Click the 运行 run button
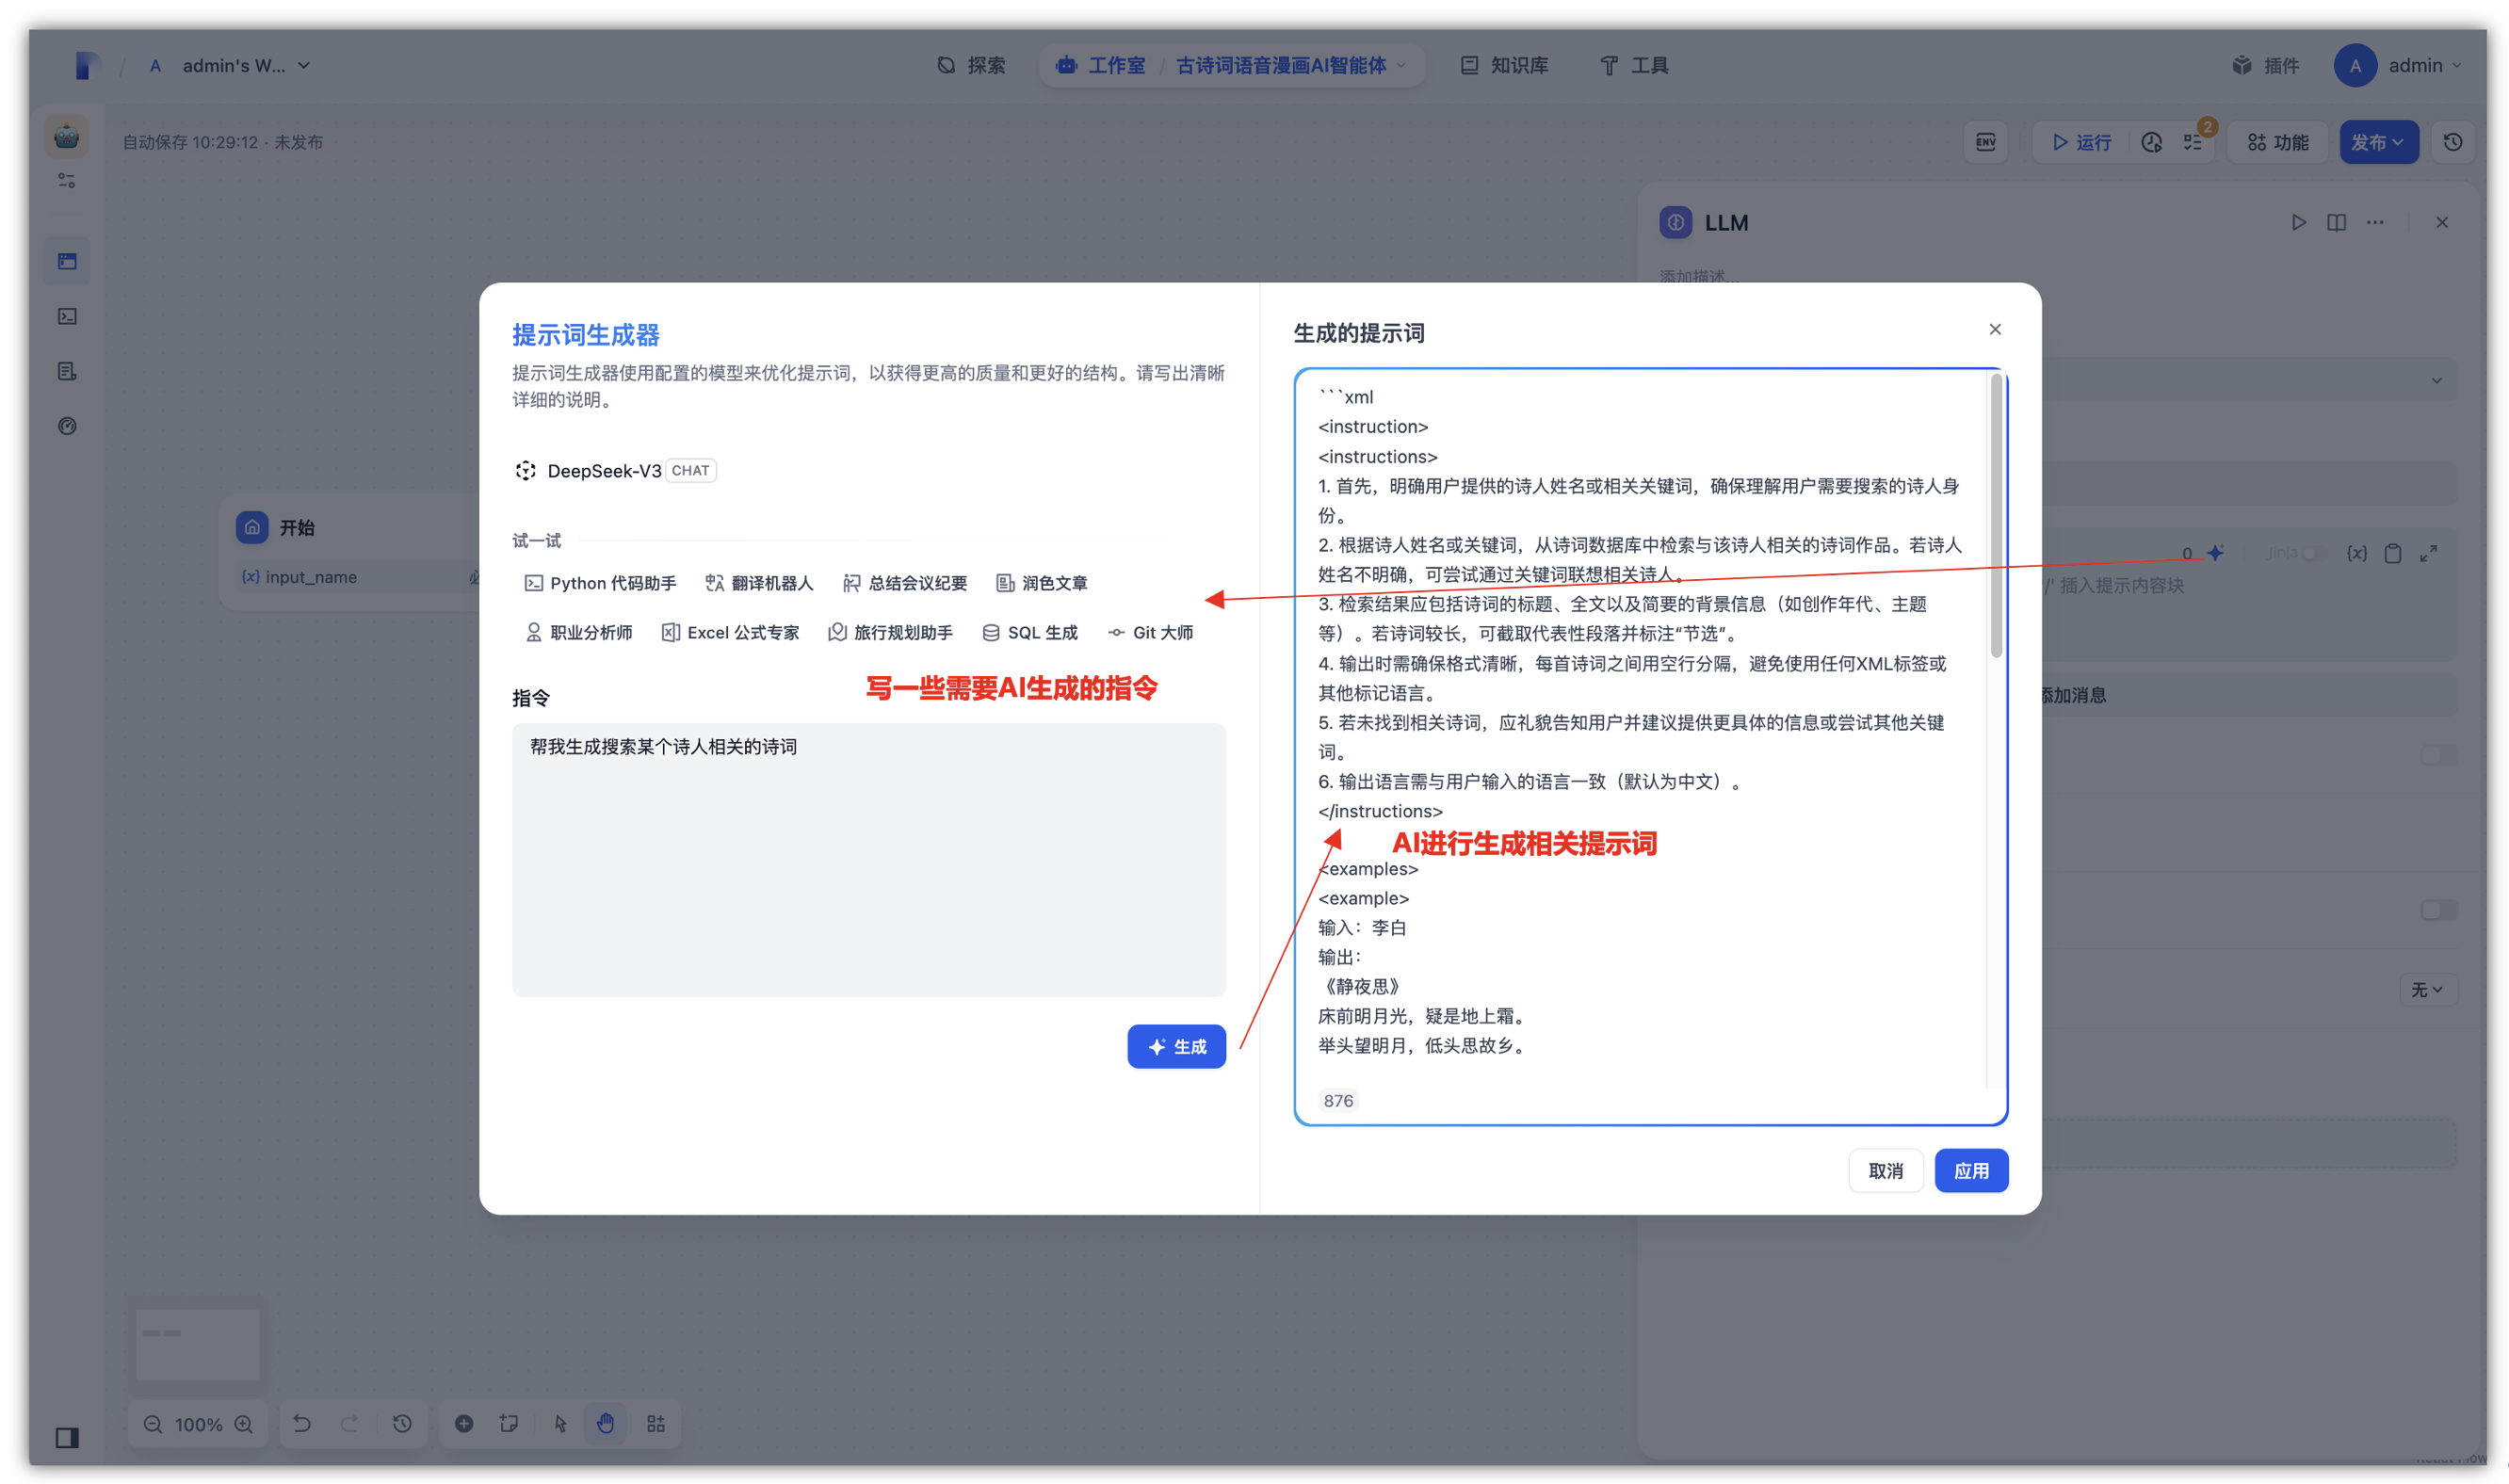The height and width of the screenshot is (1484, 2509). point(2081,142)
